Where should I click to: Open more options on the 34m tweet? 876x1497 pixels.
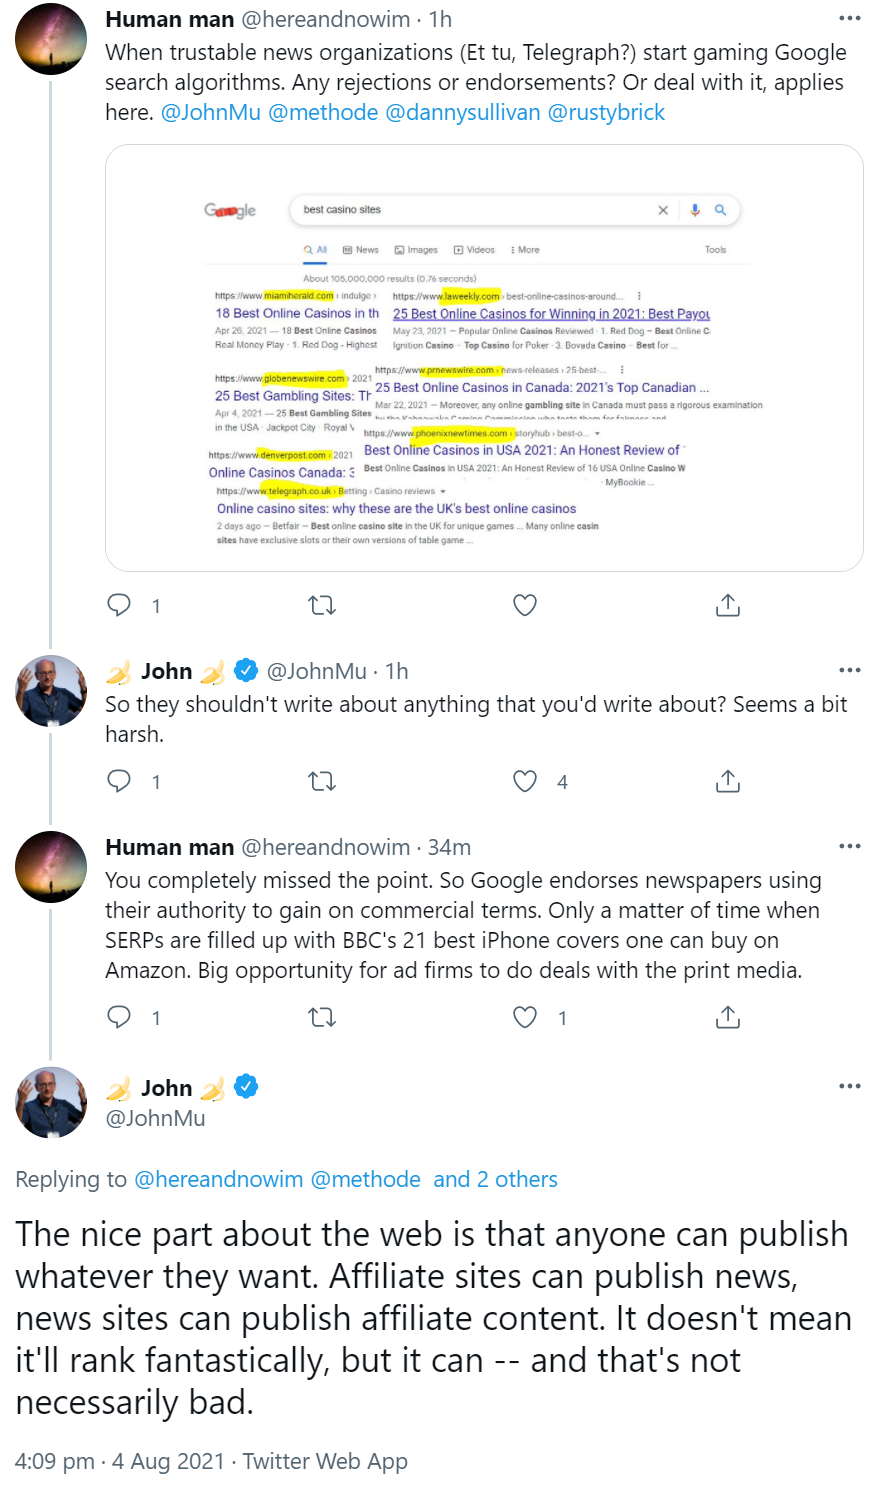[849, 847]
